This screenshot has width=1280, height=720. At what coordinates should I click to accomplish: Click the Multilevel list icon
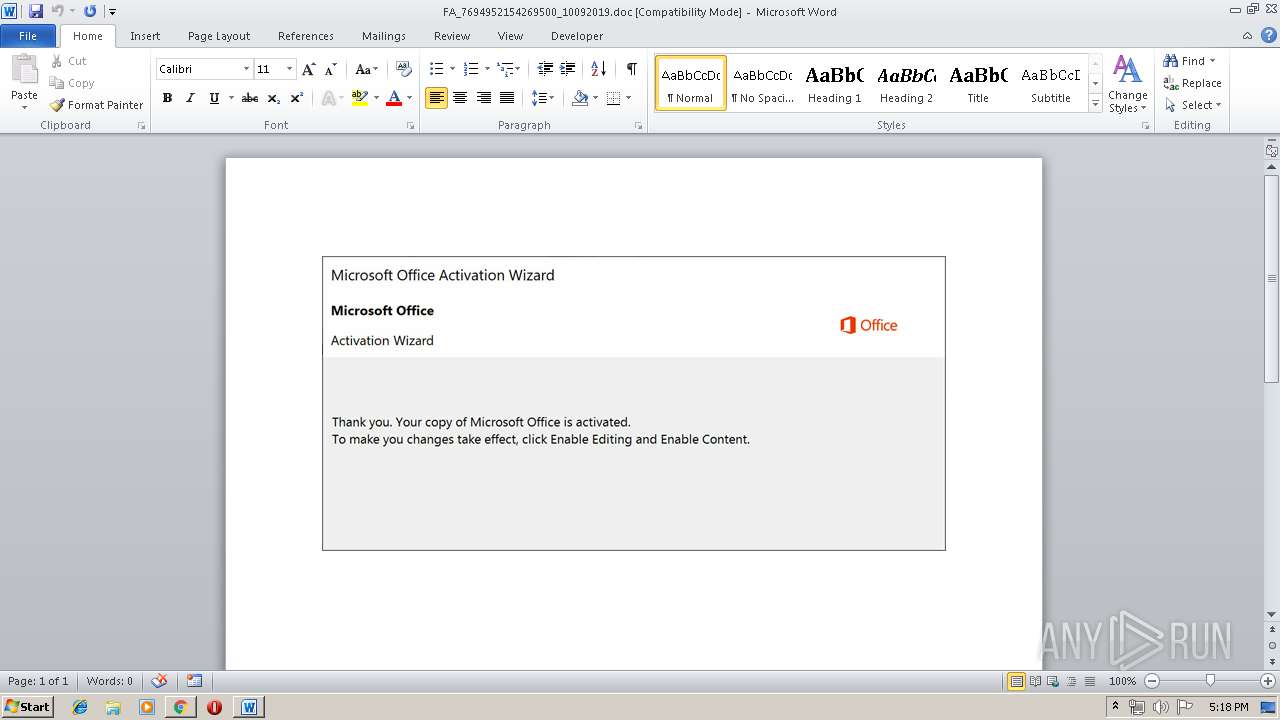pyautogui.click(x=505, y=69)
